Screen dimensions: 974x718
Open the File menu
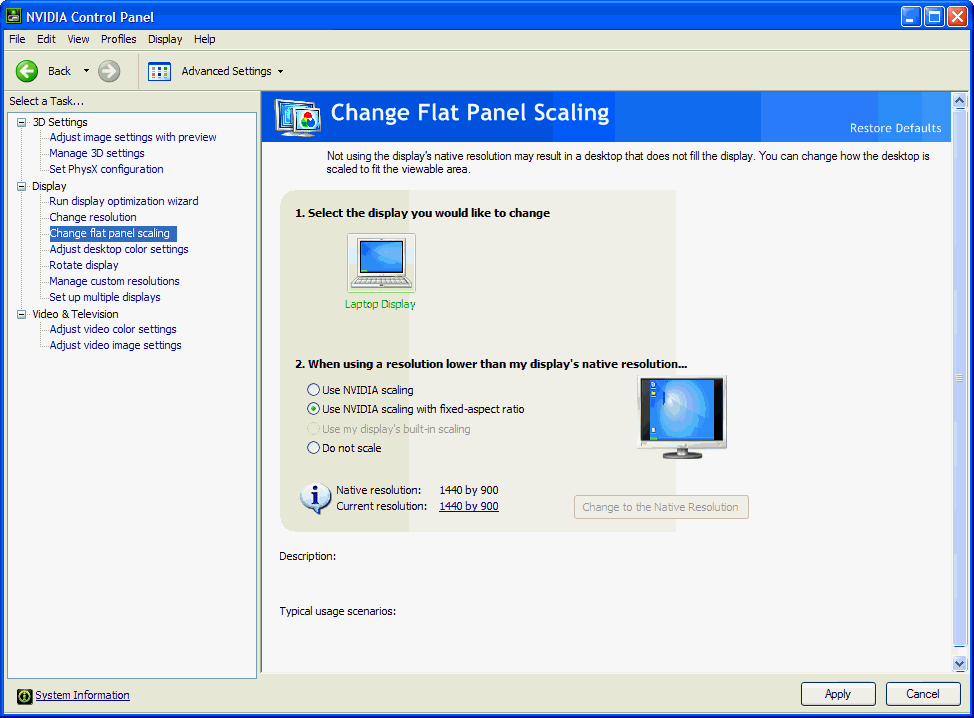tap(17, 39)
